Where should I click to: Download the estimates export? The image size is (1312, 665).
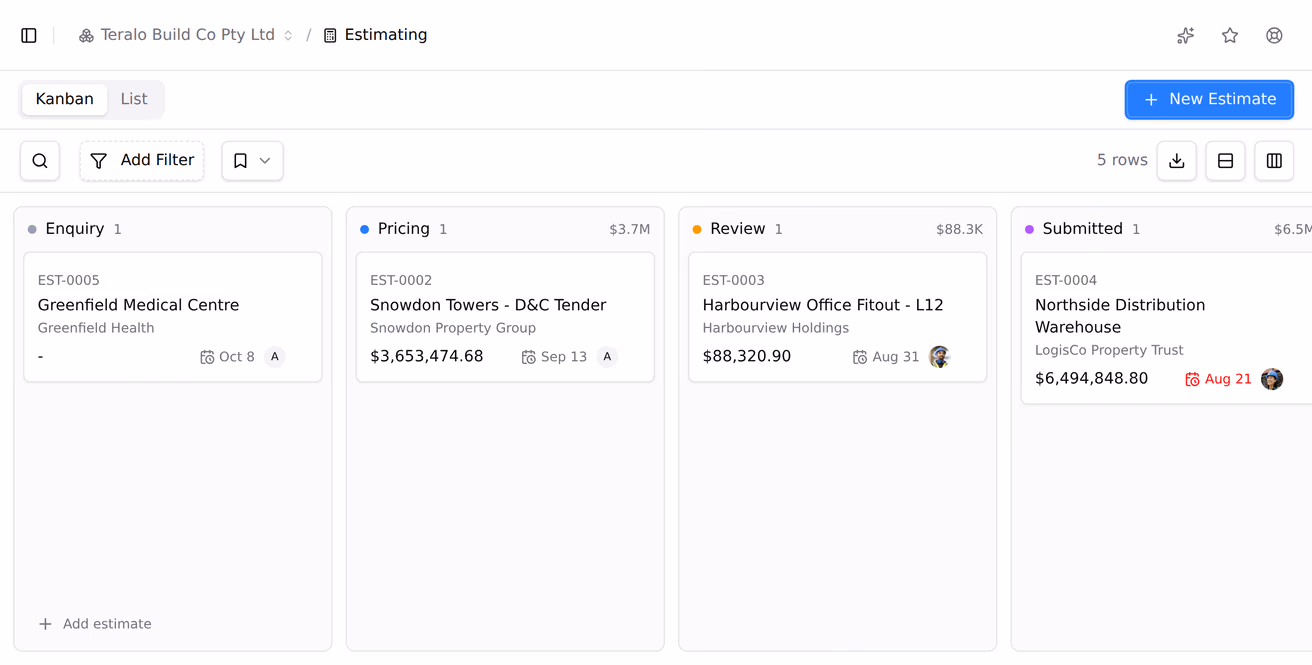(1177, 161)
